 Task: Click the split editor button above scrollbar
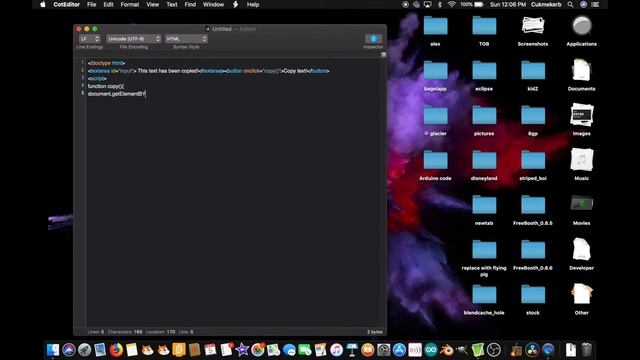[x=384, y=54]
